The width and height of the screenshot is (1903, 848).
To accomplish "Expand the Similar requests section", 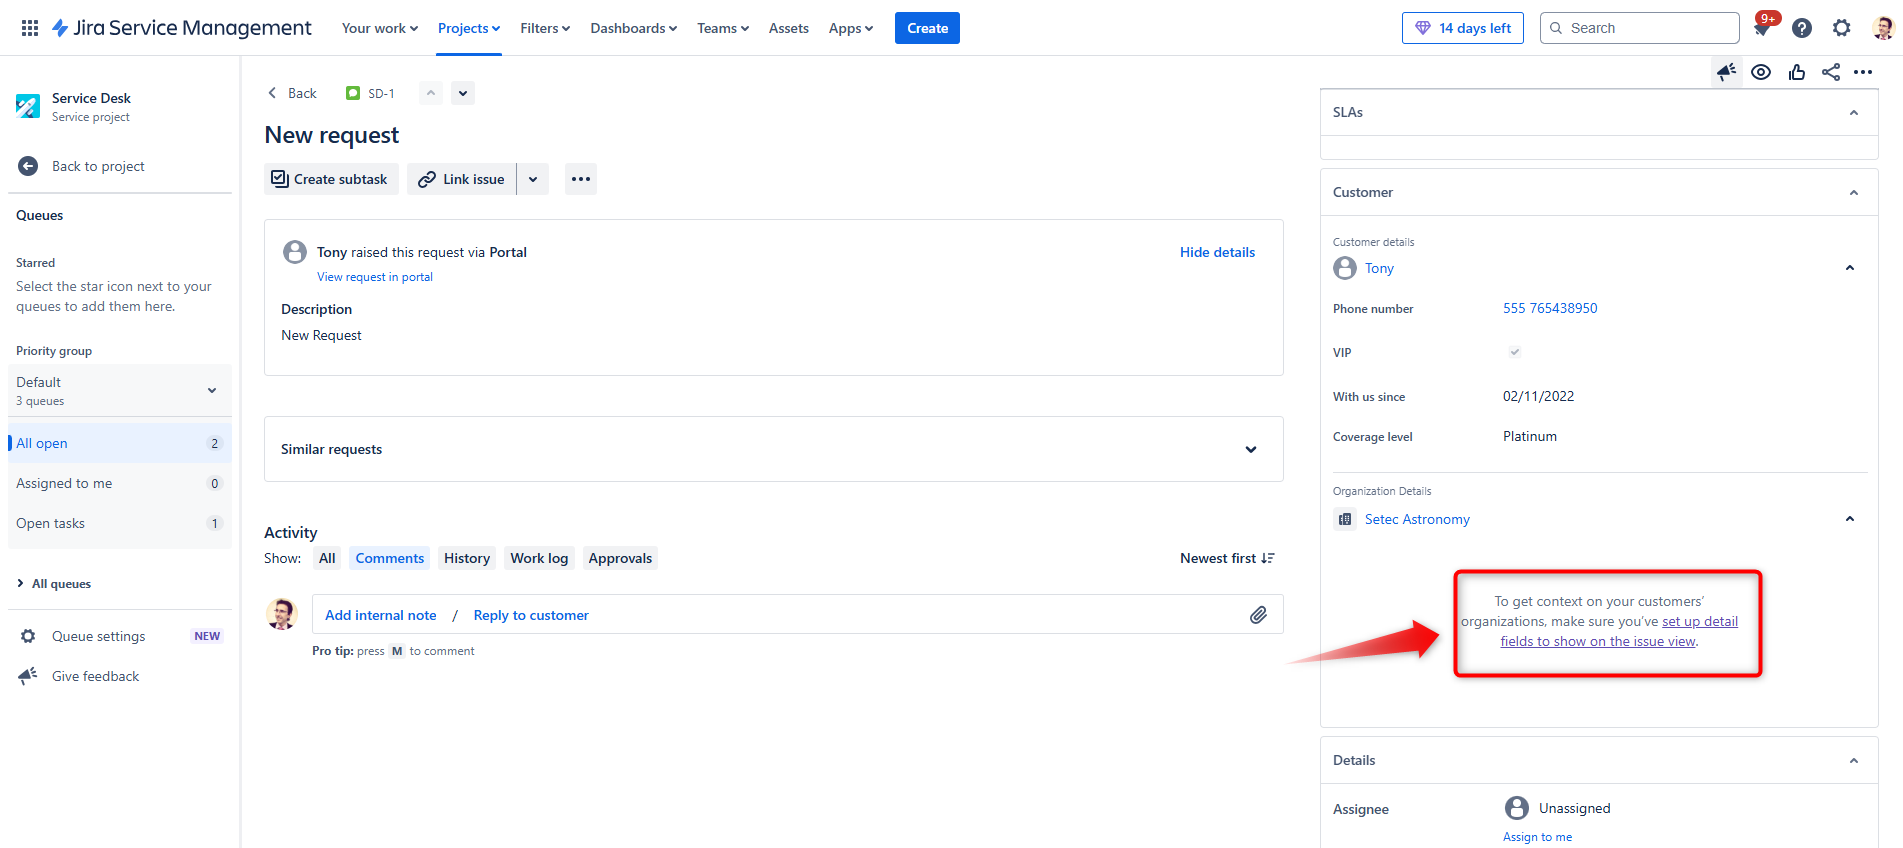I will point(1251,449).
